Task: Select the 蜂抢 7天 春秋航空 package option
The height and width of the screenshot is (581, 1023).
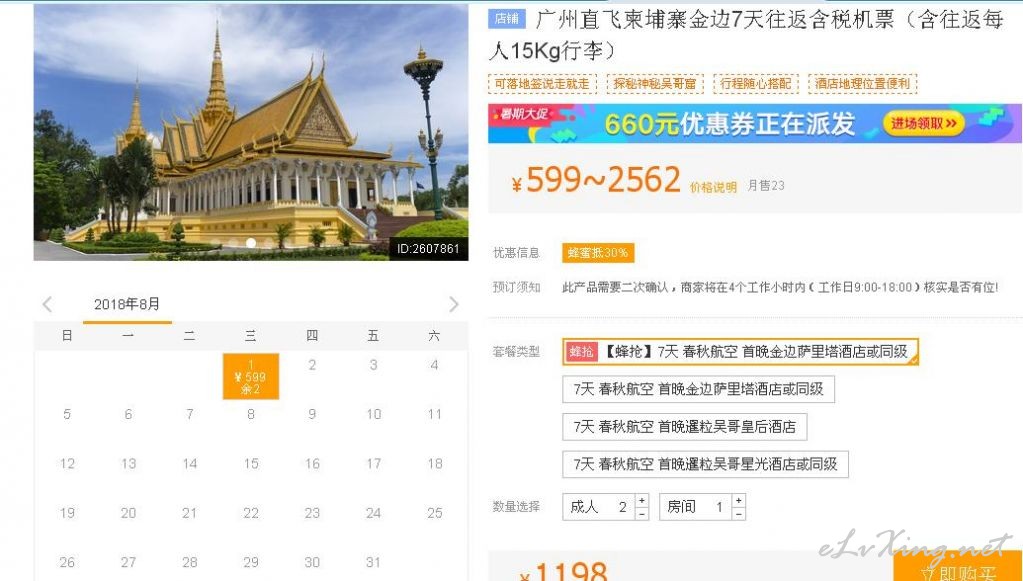Action: [741, 351]
